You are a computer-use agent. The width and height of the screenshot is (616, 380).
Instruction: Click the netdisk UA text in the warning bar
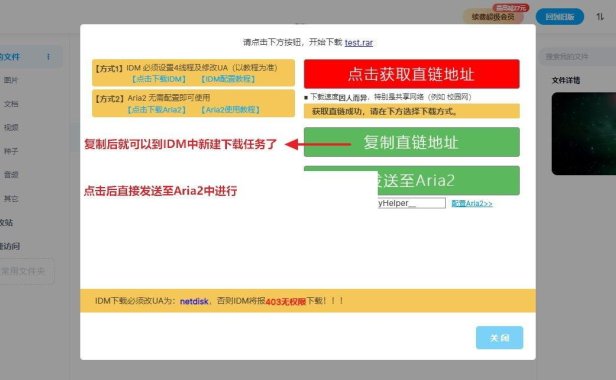tap(194, 301)
